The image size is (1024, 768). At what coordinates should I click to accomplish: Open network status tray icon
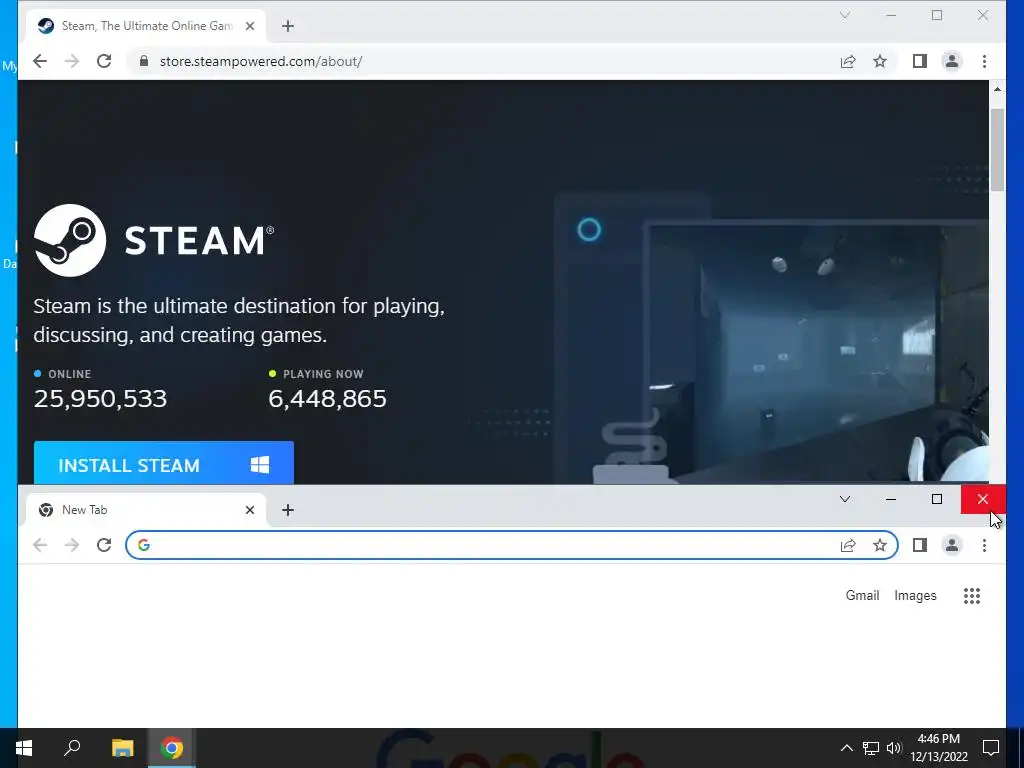871,748
